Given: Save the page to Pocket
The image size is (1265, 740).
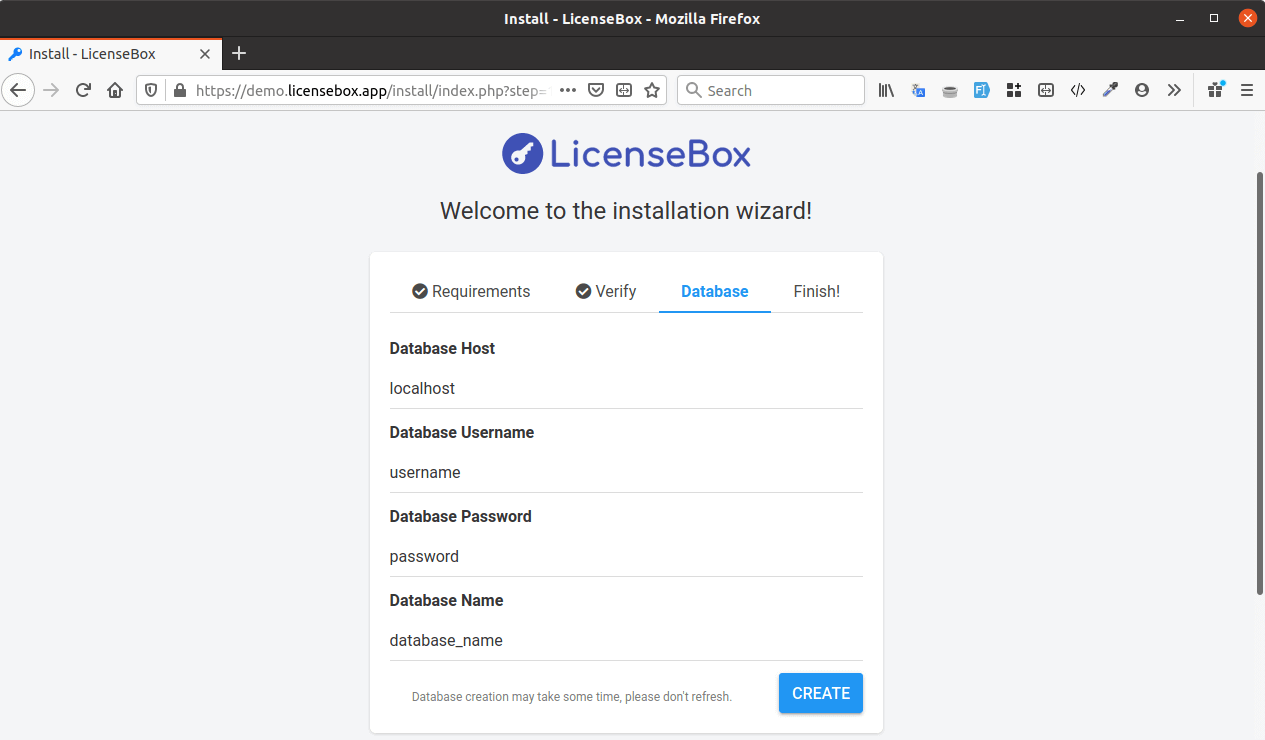Looking at the screenshot, I should coord(596,90).
